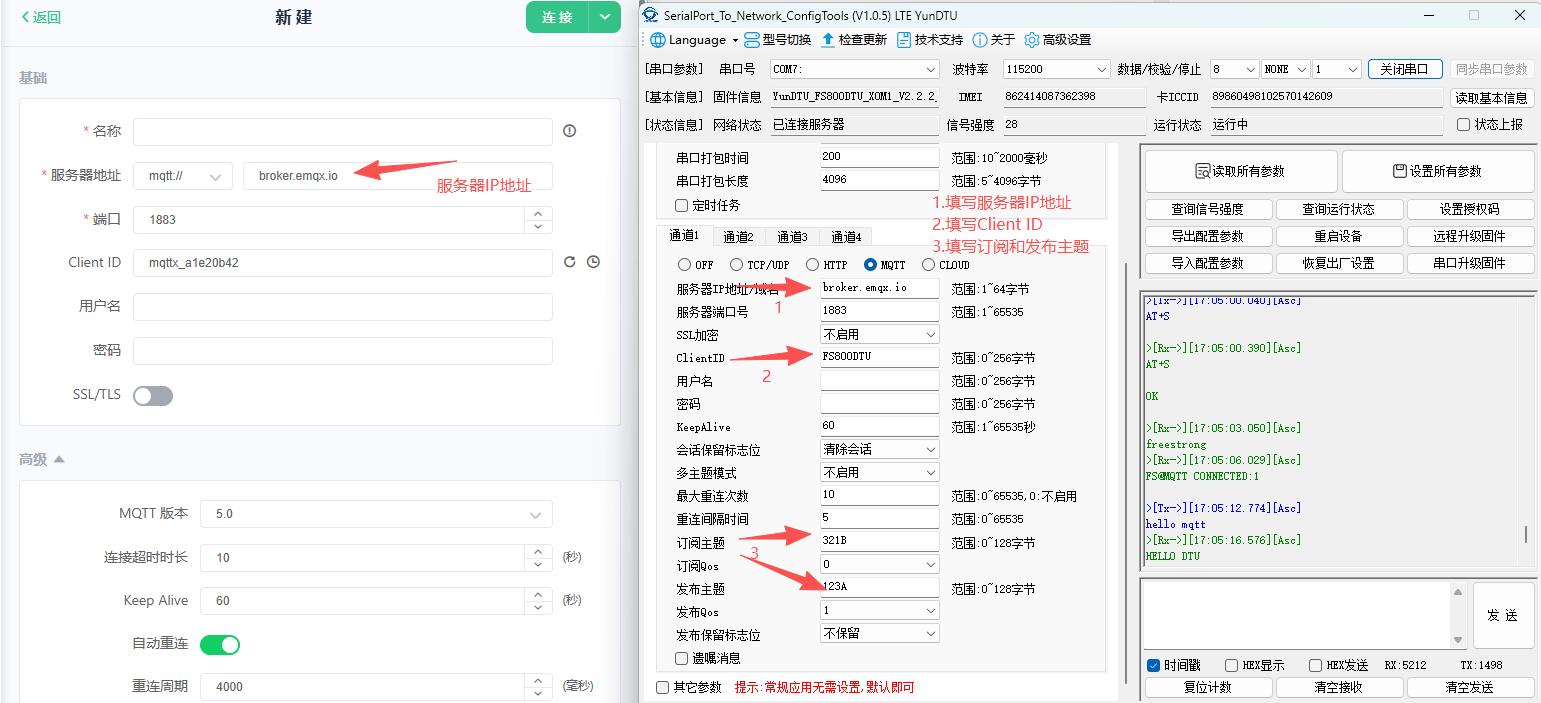Select the TCP/UDP radio button
Viewport: 1541px width, 703px height.
click(x=736, y=265)
